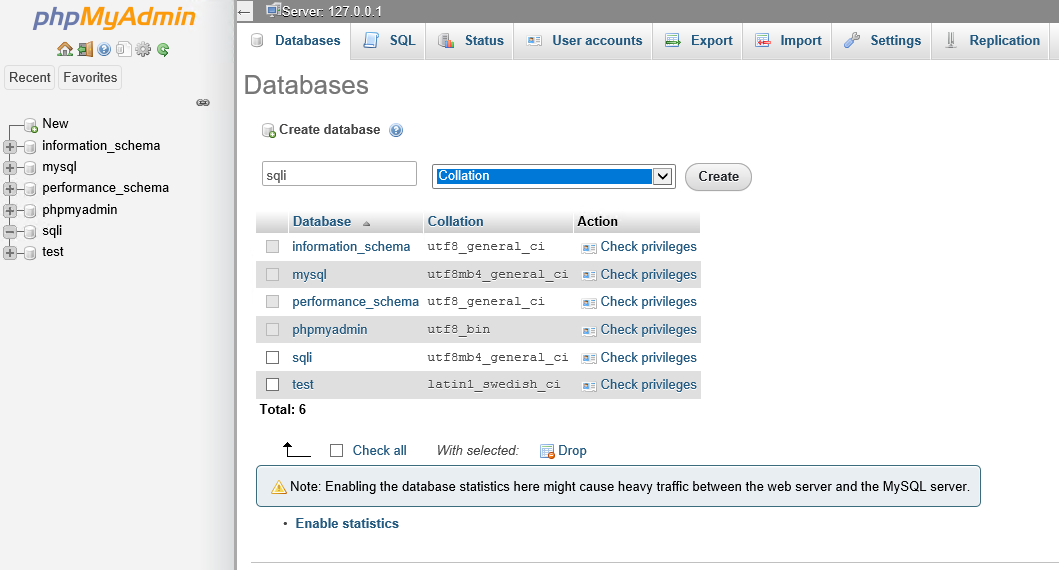The image size is (1059, 570).
Task: Click disabled checkbox for performance_schema row
Action: (272, 301)
